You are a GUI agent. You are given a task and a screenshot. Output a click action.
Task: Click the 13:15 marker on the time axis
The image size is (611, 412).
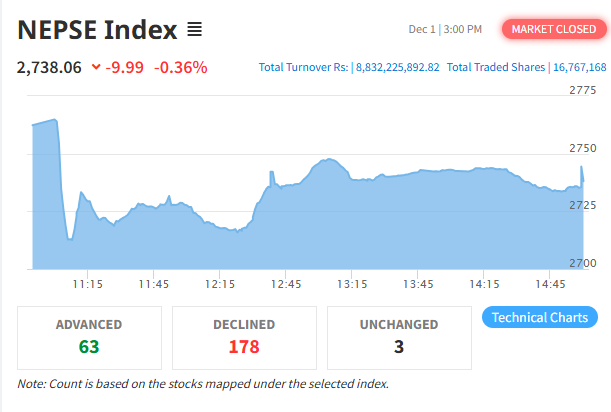click(x=352, y=284)
